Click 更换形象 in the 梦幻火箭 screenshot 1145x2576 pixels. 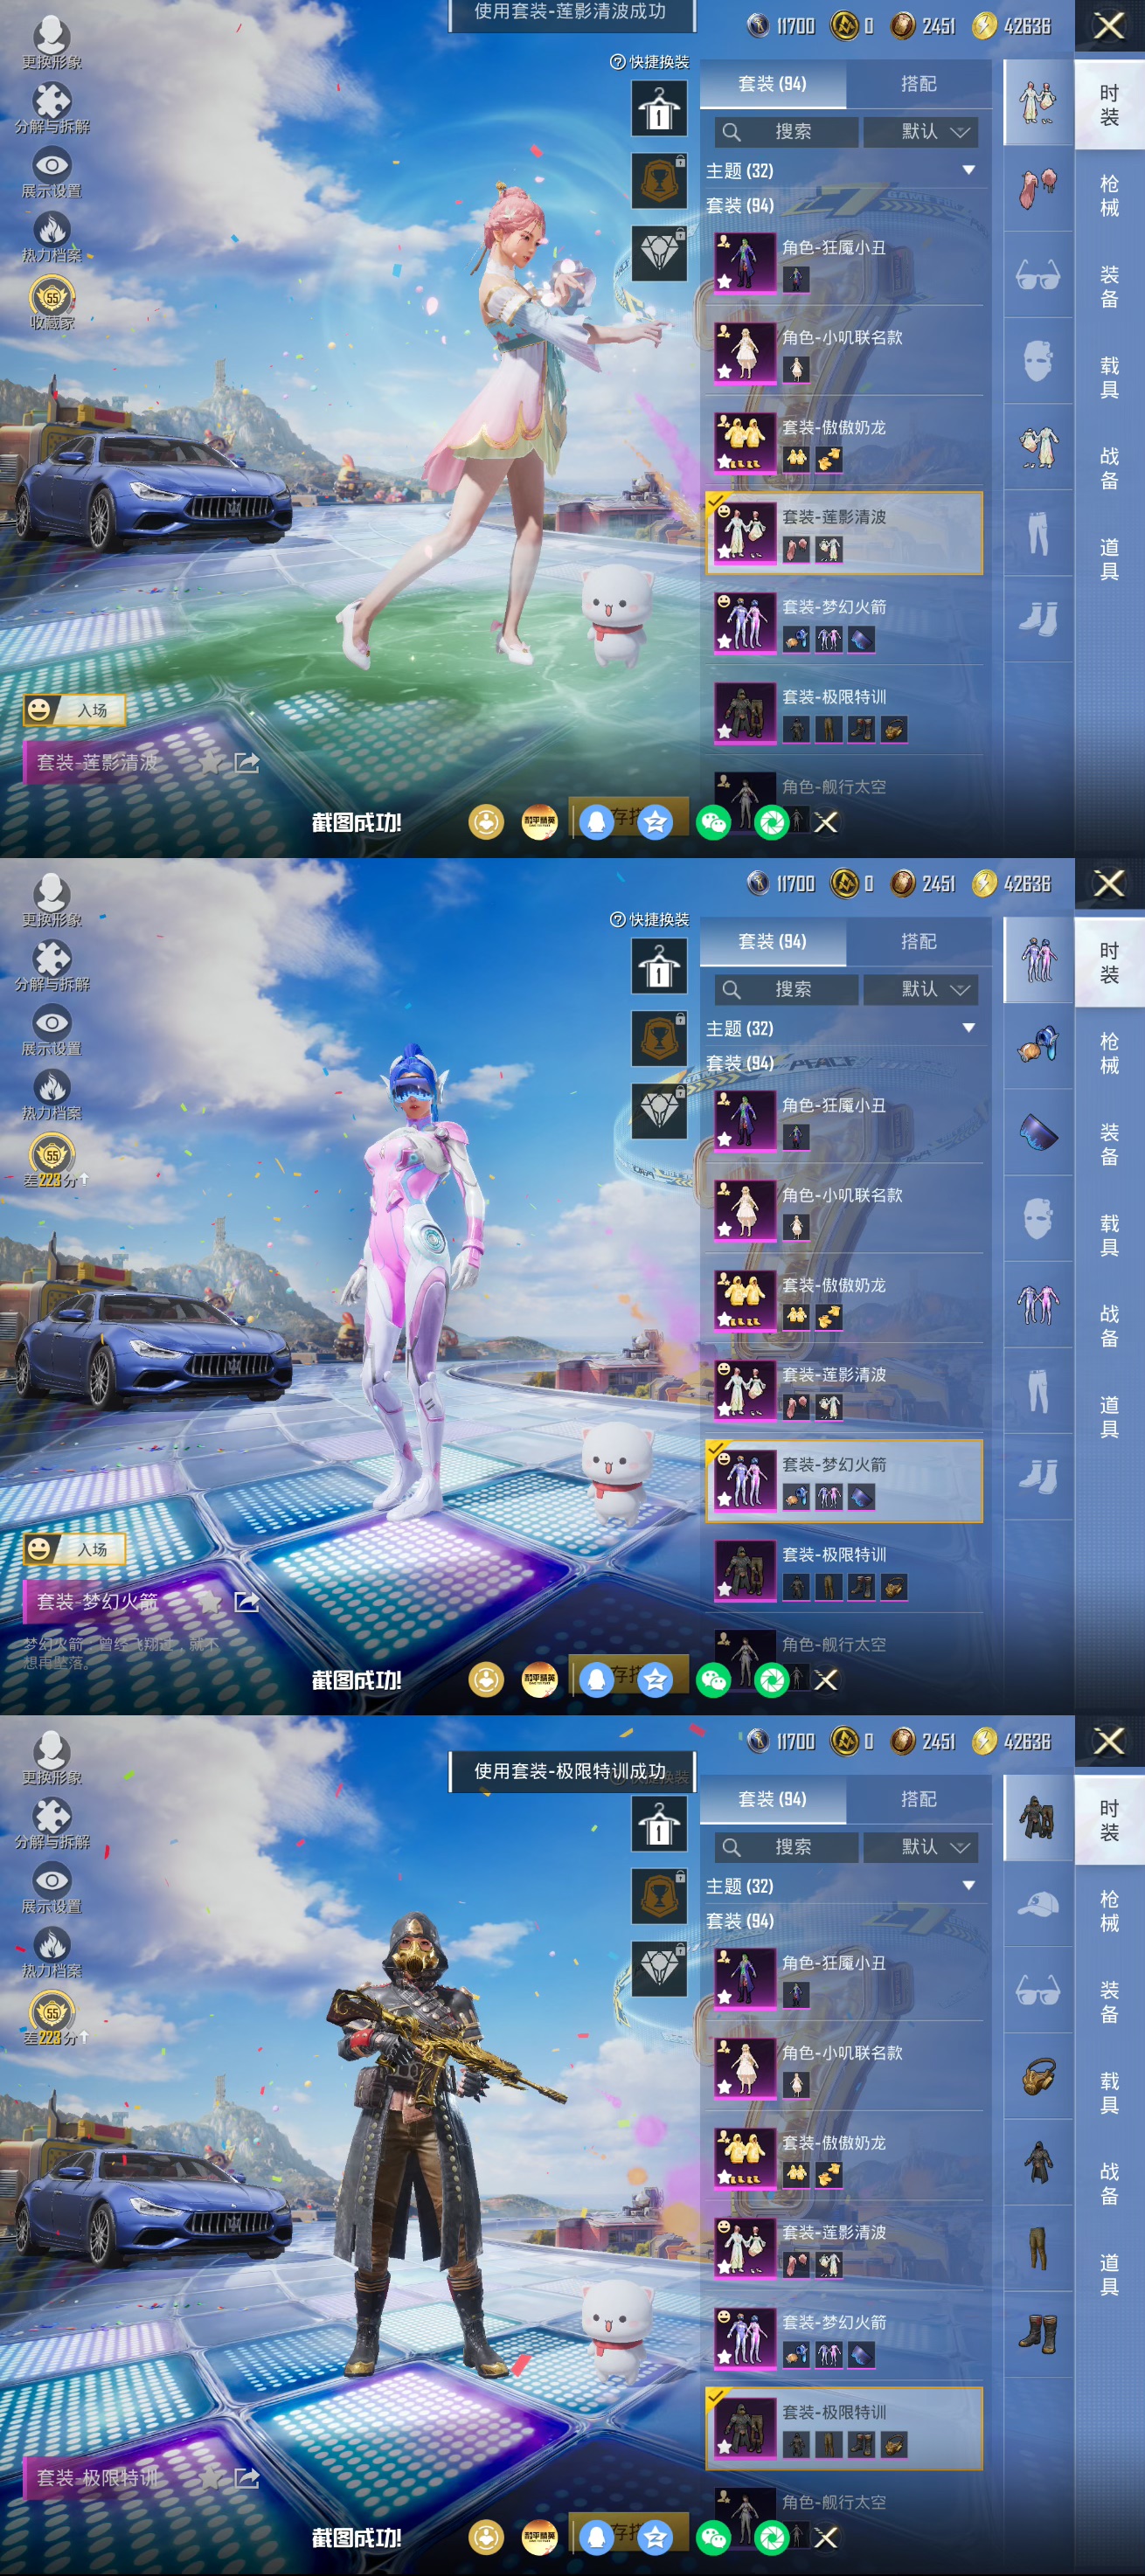52,901
